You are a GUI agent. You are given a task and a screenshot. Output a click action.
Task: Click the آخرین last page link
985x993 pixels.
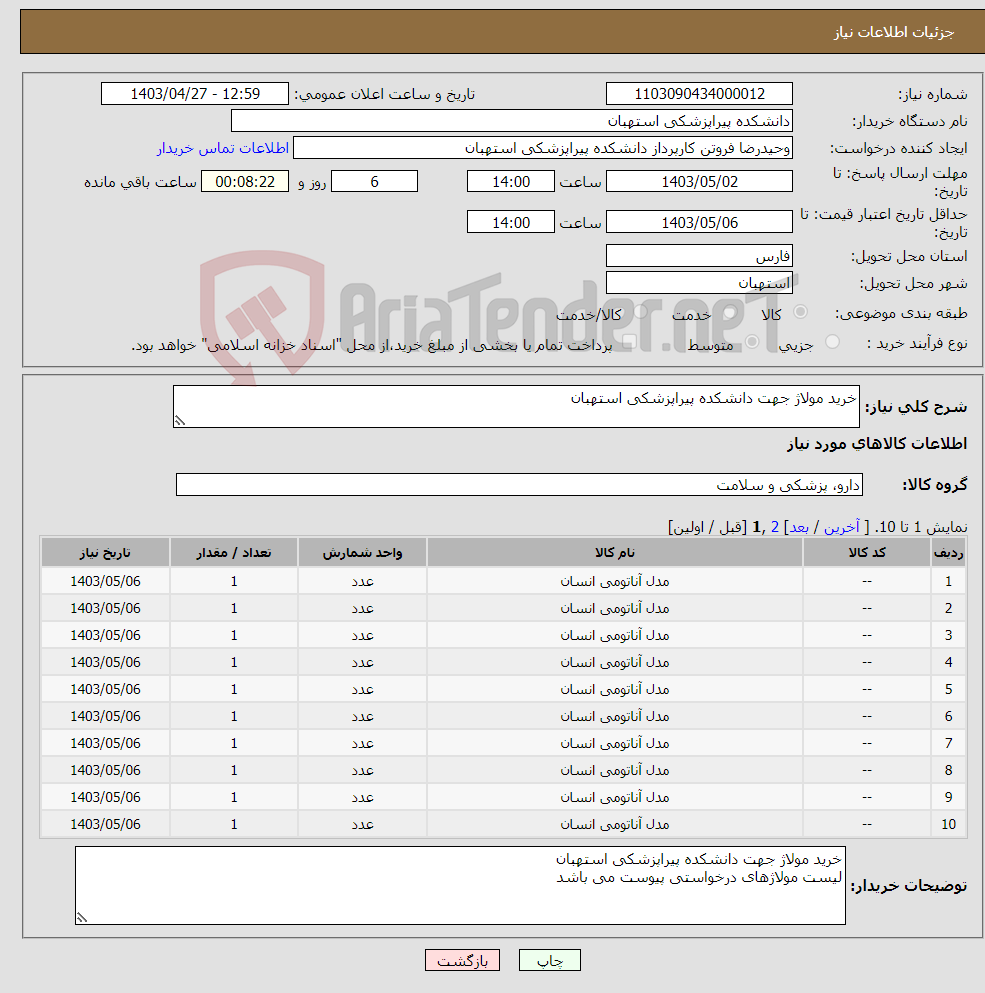(841, 527)
